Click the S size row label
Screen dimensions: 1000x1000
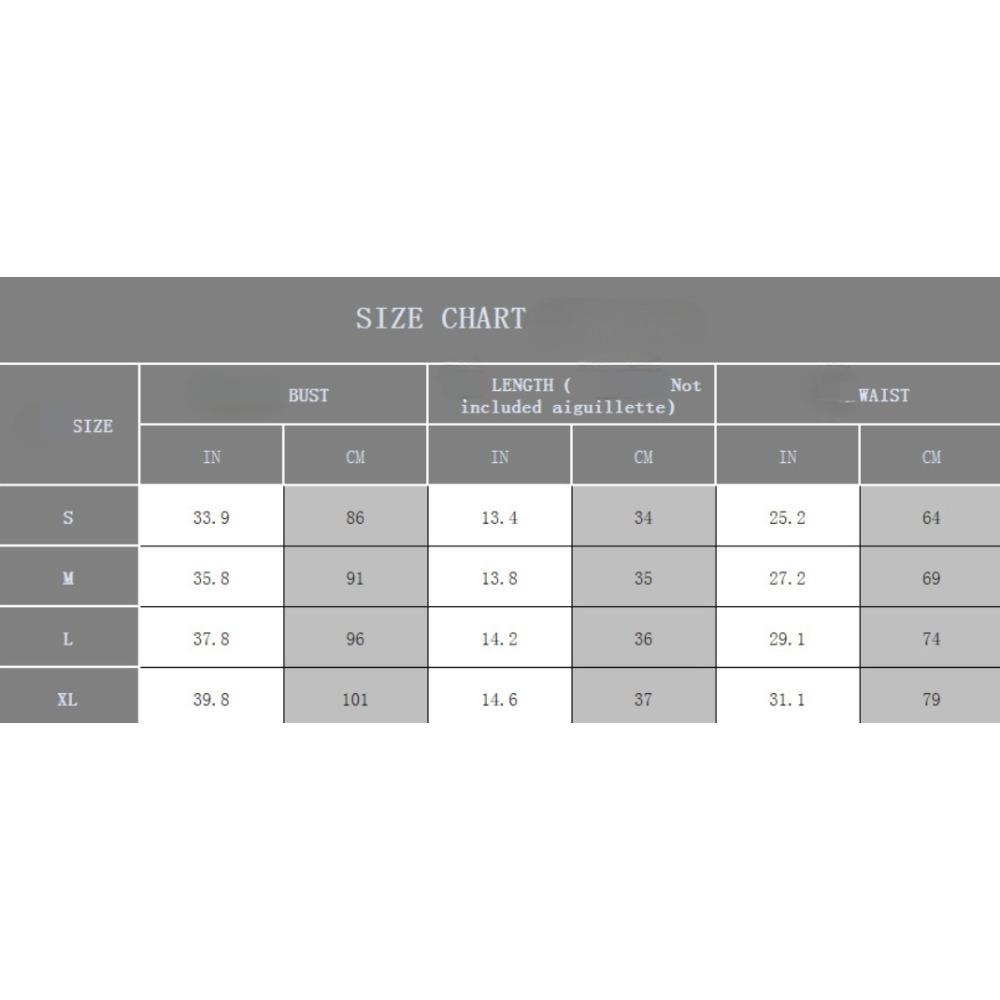point(68,518)
